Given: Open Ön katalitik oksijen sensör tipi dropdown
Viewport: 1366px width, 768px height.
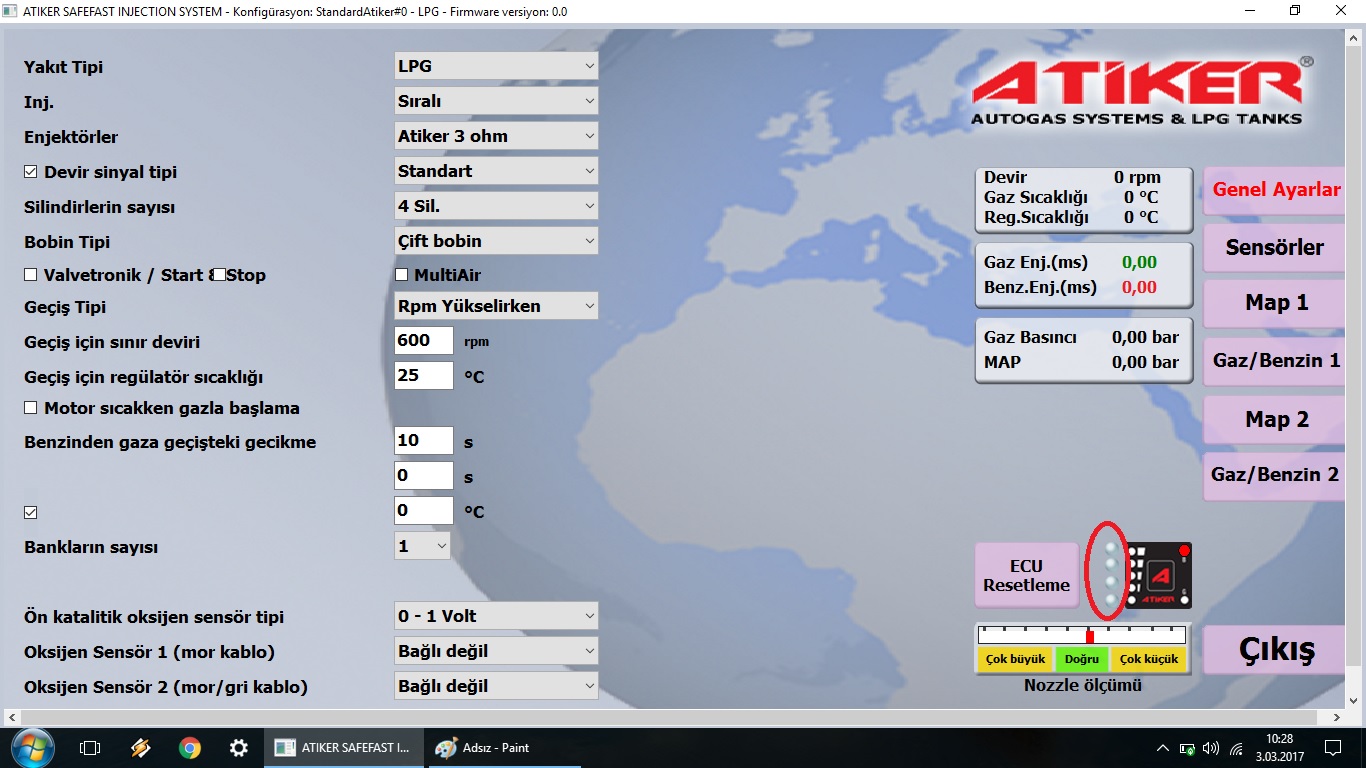Looking at the screenshot, I should 497,616.
